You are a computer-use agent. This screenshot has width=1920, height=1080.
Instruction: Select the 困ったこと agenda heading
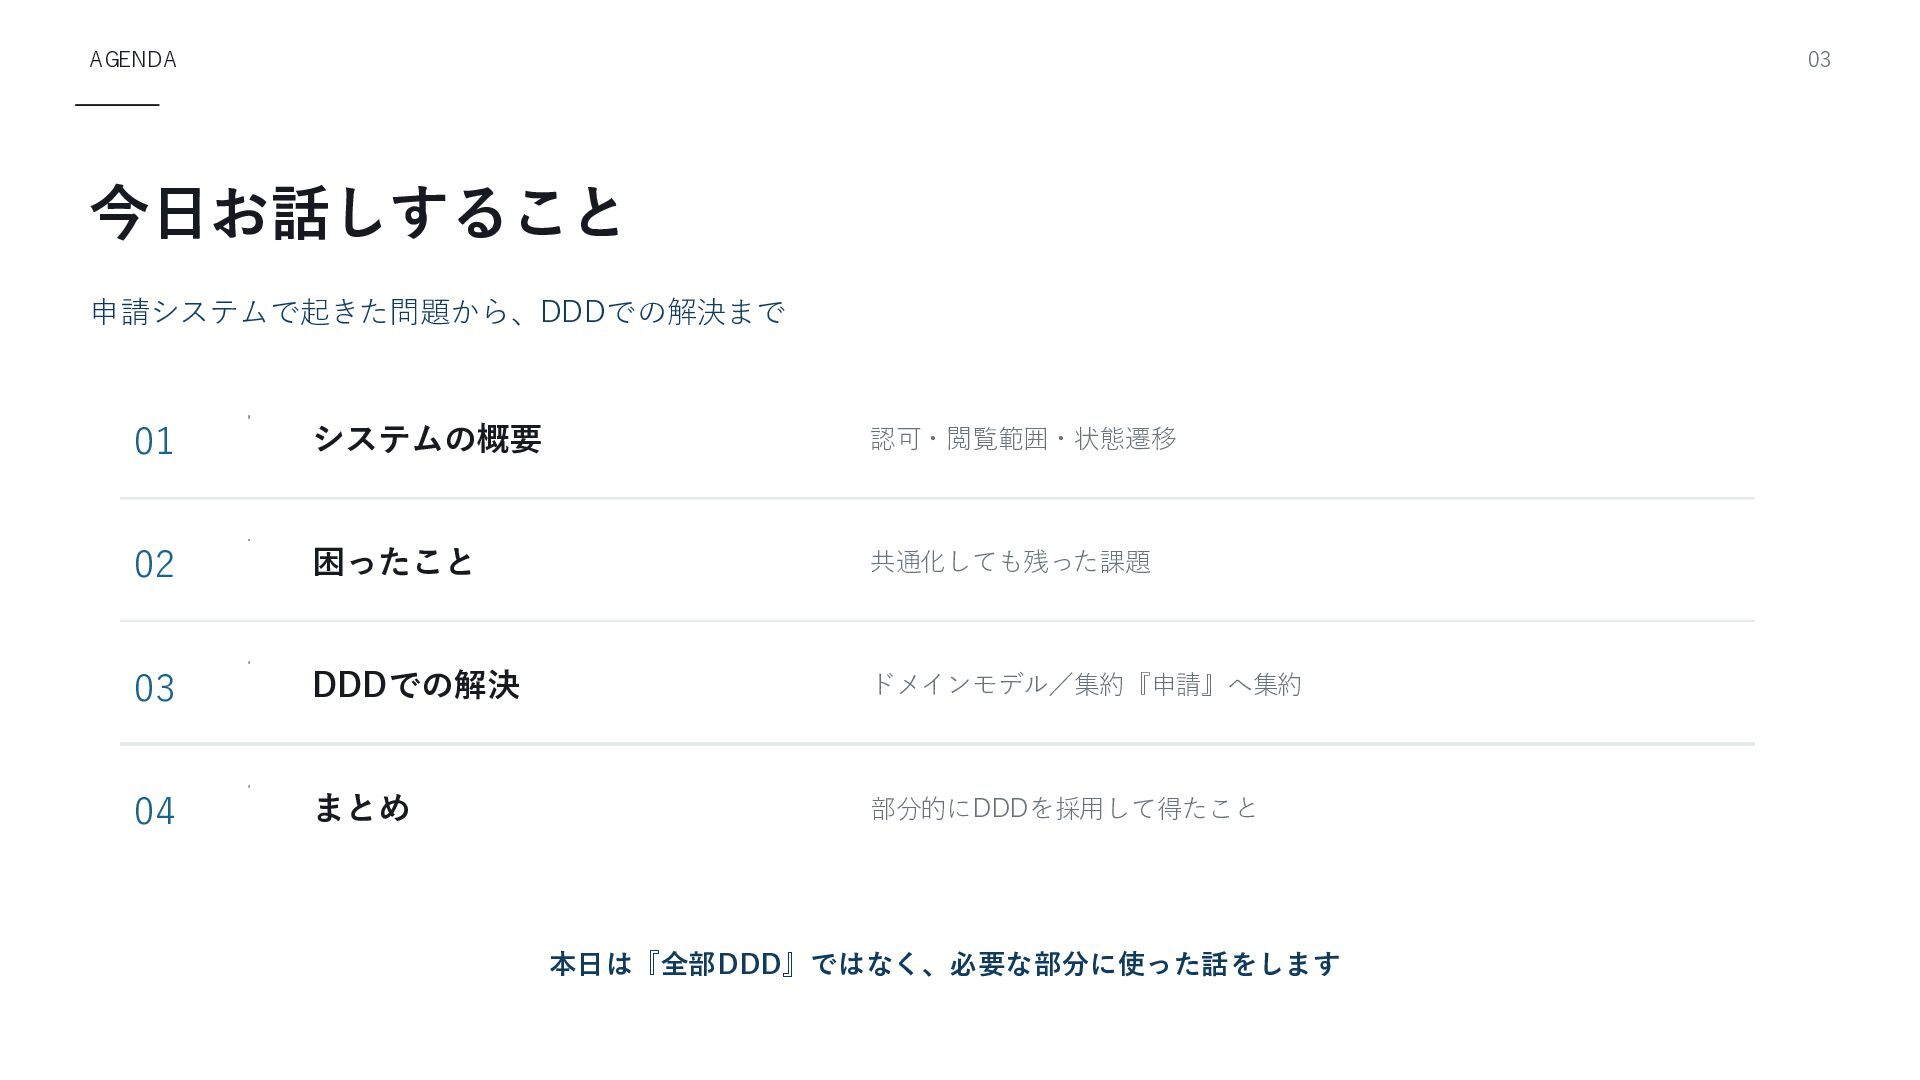[x=393, y=561]
